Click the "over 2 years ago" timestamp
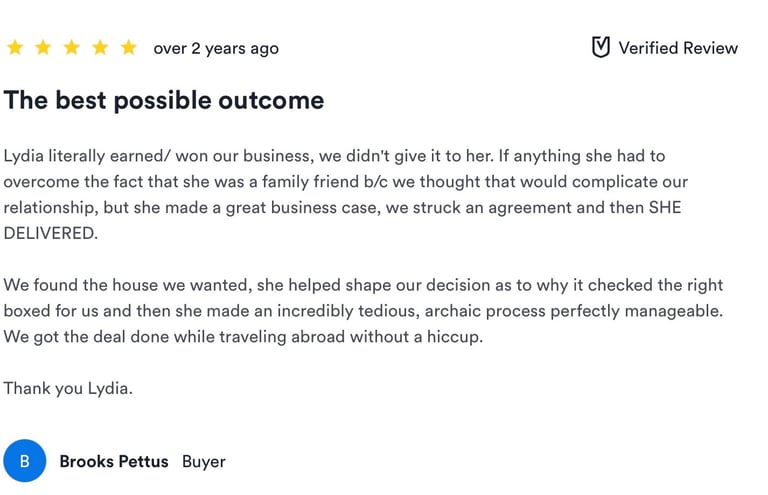Viewport: 768px width, 495px height. point(216,48)
